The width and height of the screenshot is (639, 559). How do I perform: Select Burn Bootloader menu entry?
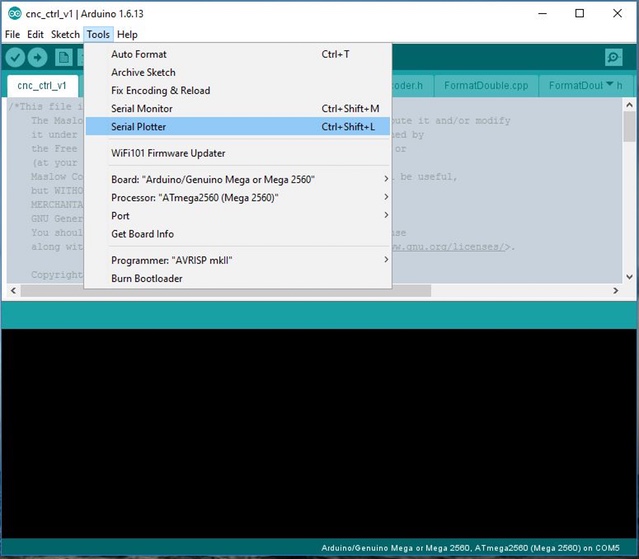[x=238, y=278]
